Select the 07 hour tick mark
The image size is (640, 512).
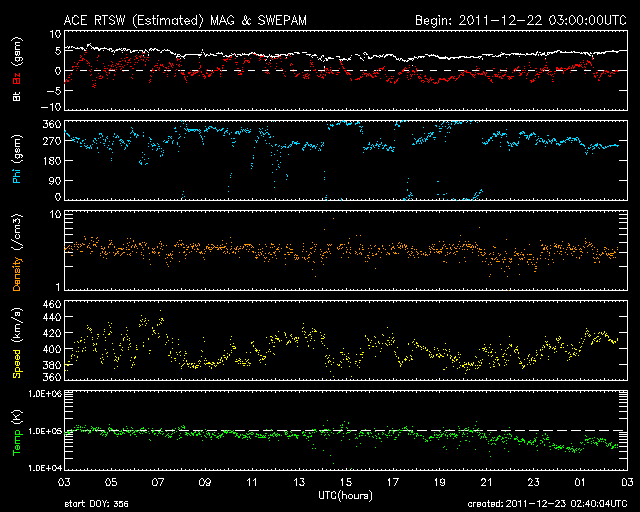pyautogui.click(x=158, y=482)
